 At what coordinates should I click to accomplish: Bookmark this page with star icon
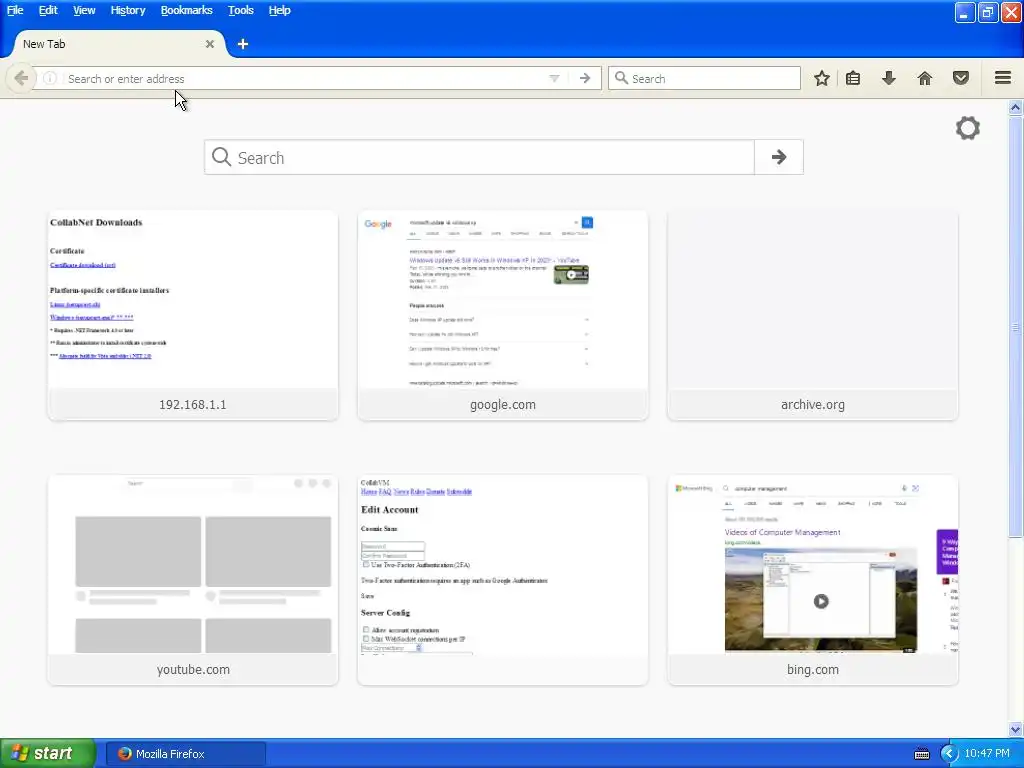point(822,78)
